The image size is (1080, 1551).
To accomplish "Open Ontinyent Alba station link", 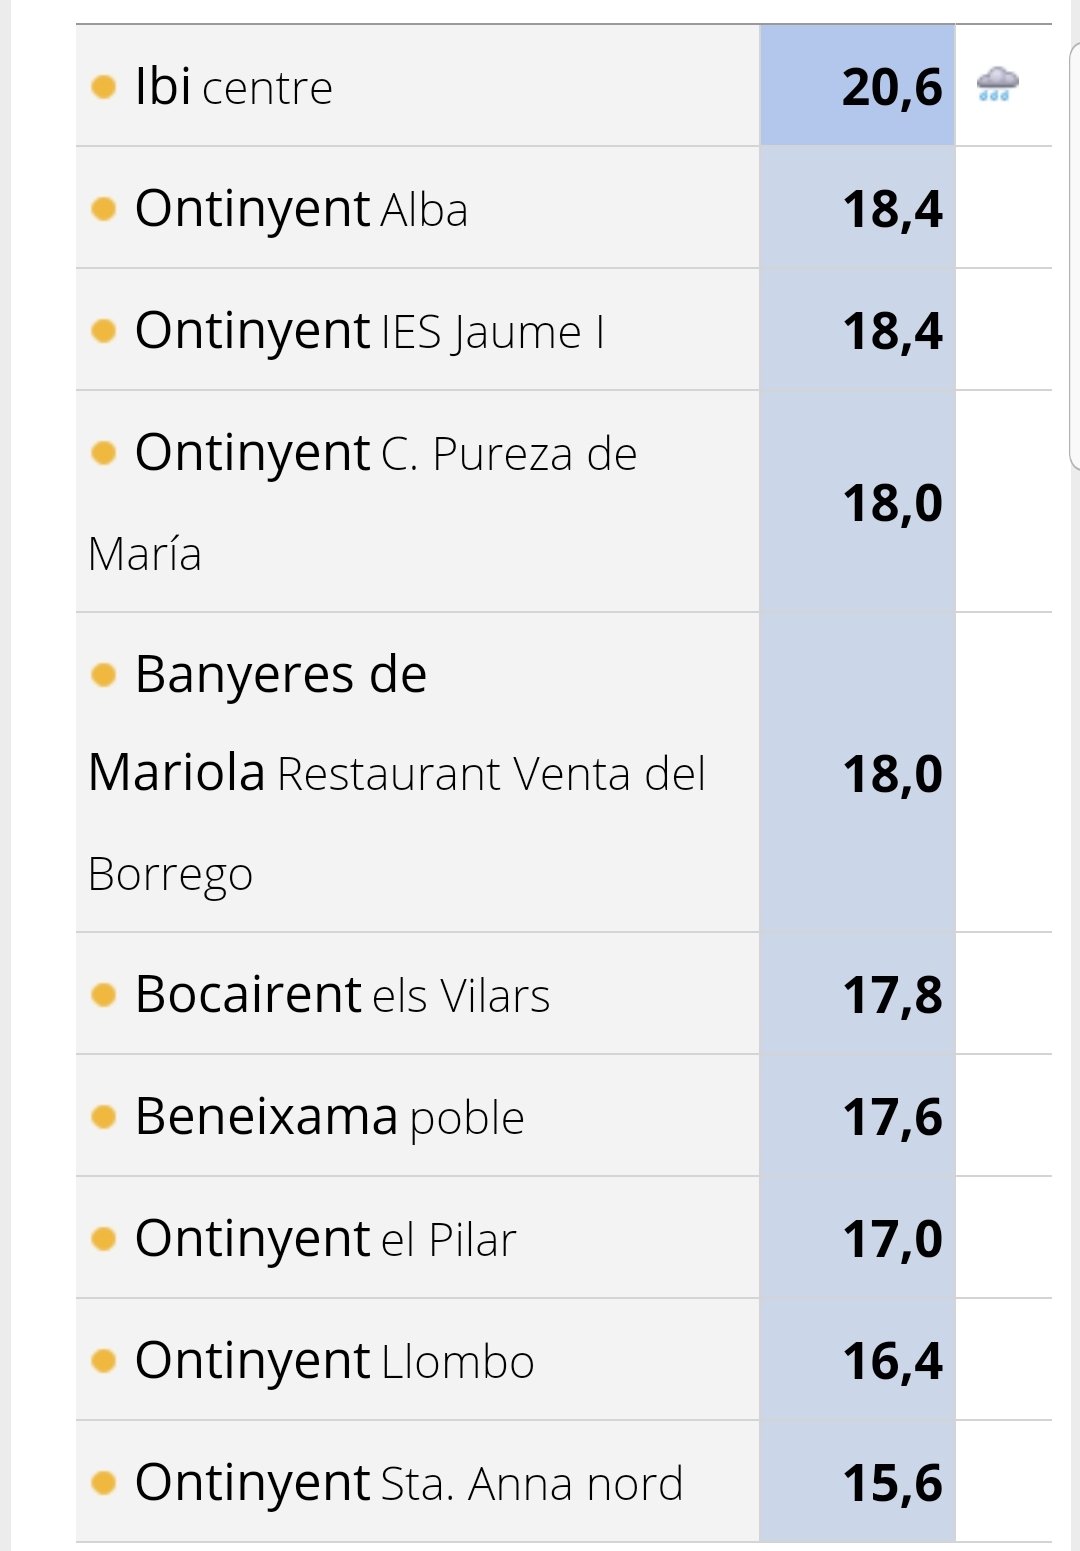I will point(301,209).
